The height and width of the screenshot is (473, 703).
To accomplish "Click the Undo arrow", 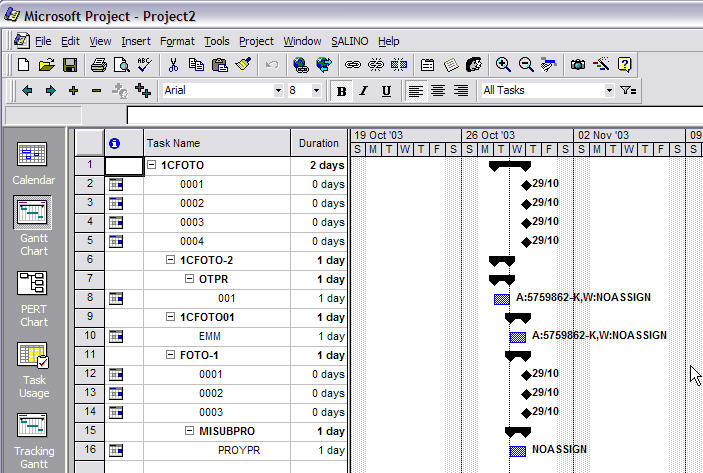I will [272, 65].
